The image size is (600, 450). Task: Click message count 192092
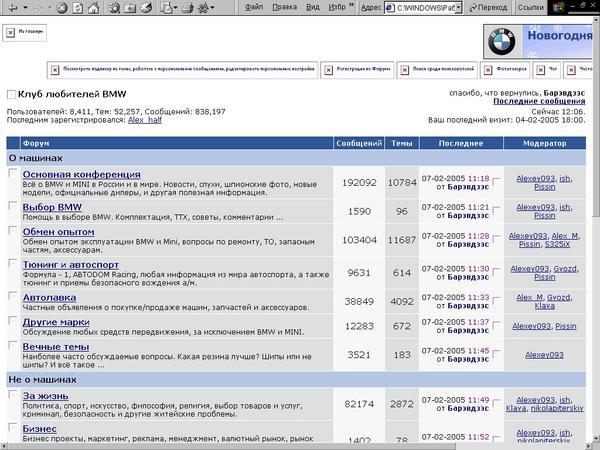(359, 183)
